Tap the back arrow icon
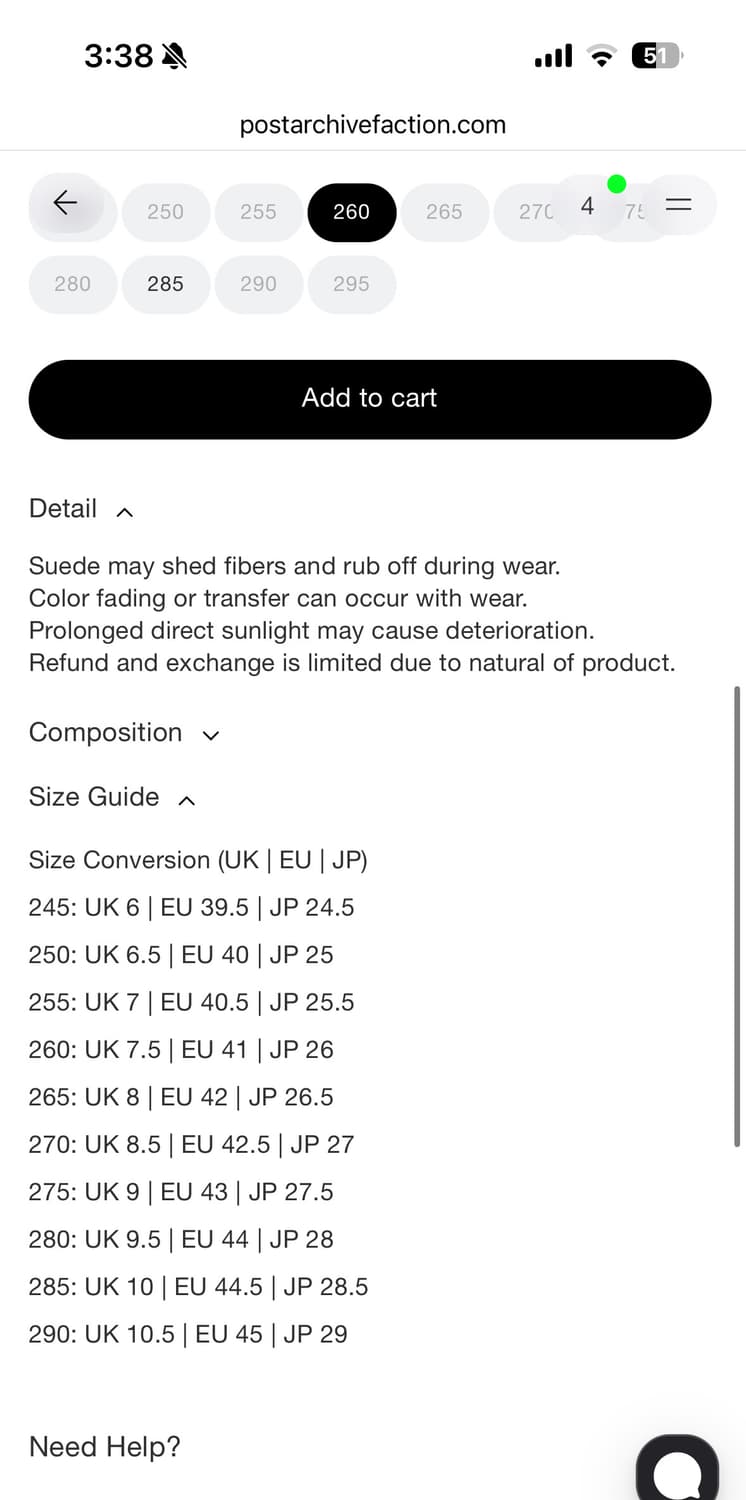 66,203
